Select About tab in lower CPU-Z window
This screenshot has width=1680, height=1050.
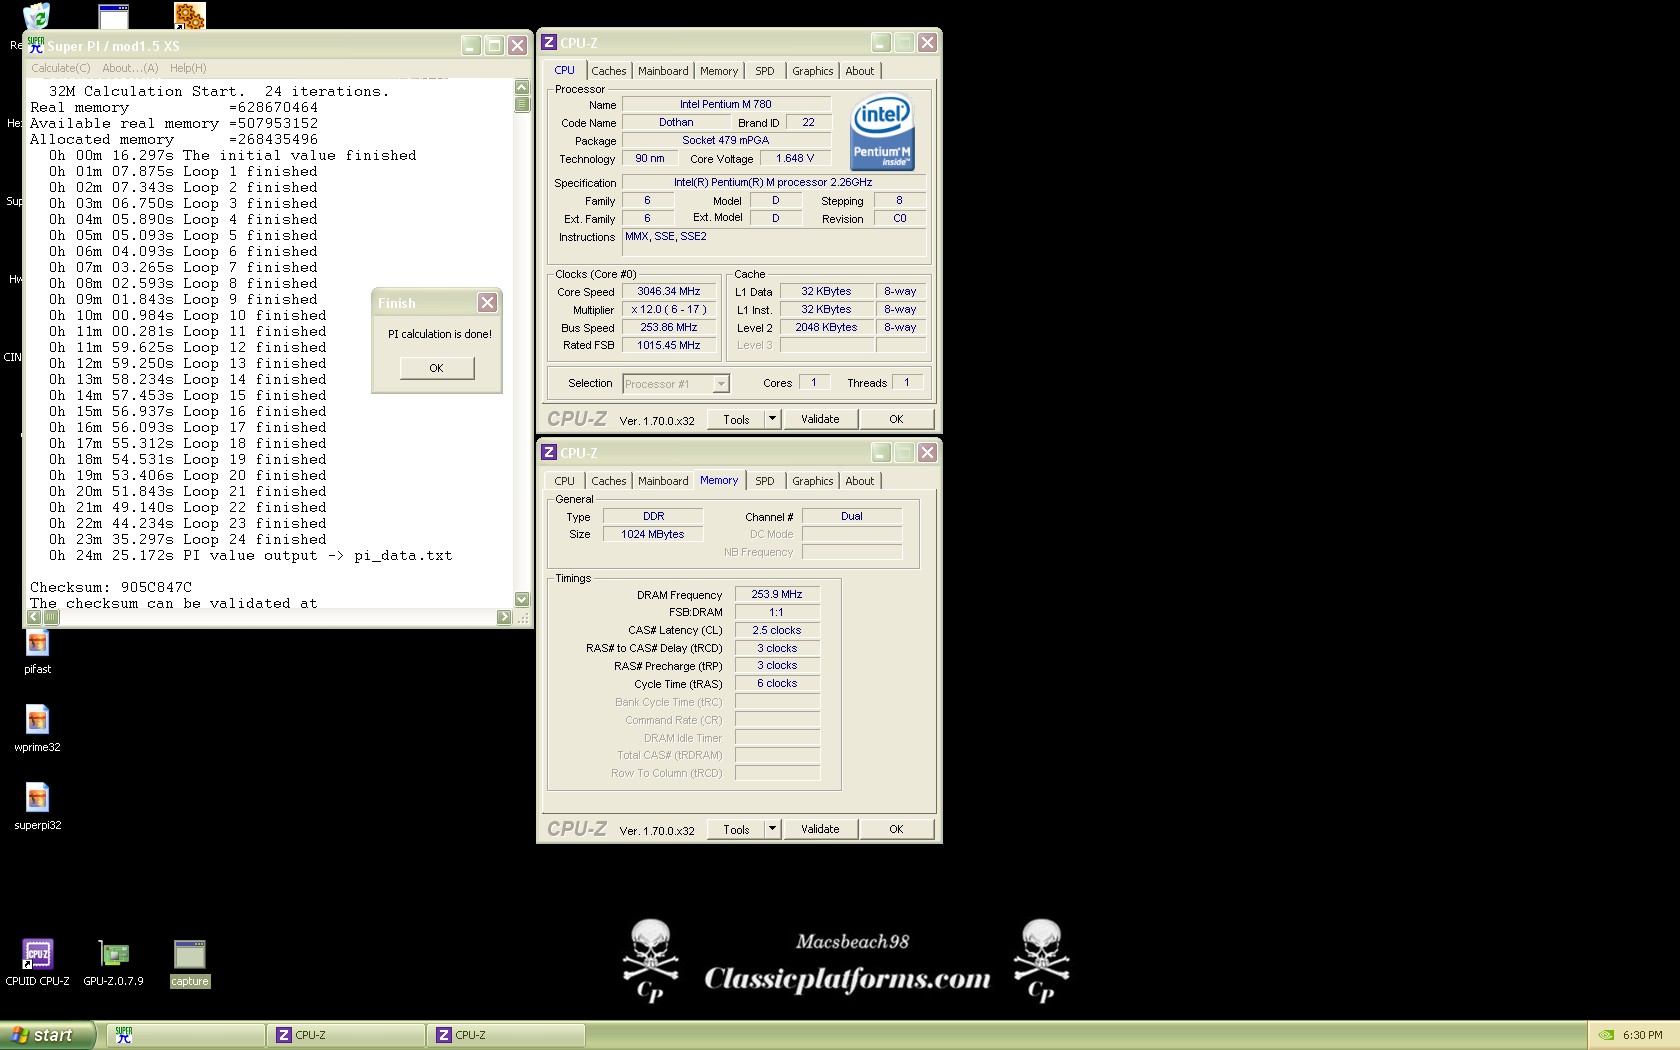coord(859,481)
